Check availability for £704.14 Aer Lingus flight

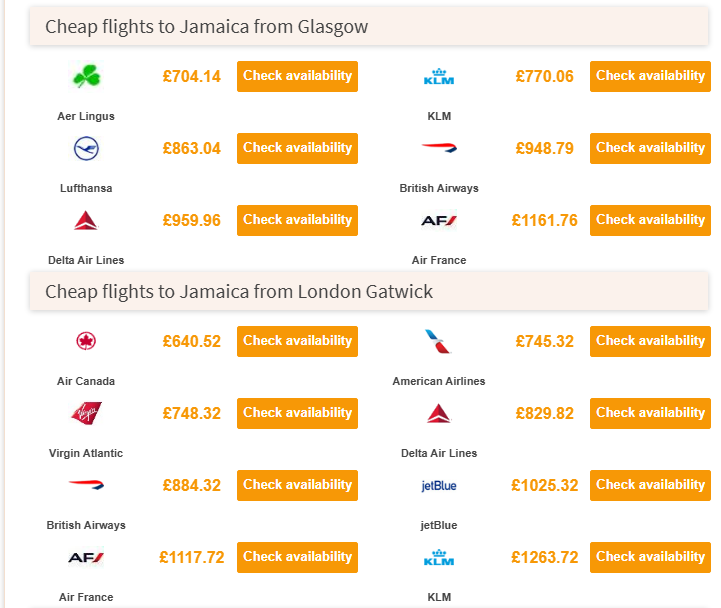tap(297, 76)
